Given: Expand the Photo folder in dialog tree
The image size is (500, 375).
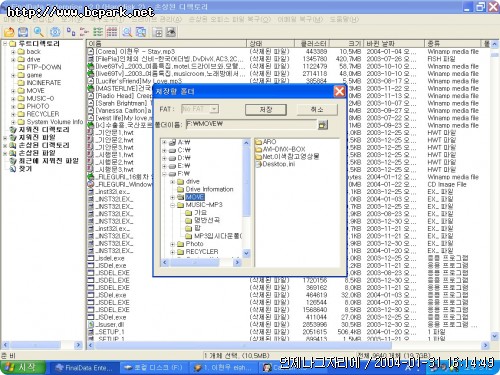Looking at the screenshot, I should (x=172, y=244).
